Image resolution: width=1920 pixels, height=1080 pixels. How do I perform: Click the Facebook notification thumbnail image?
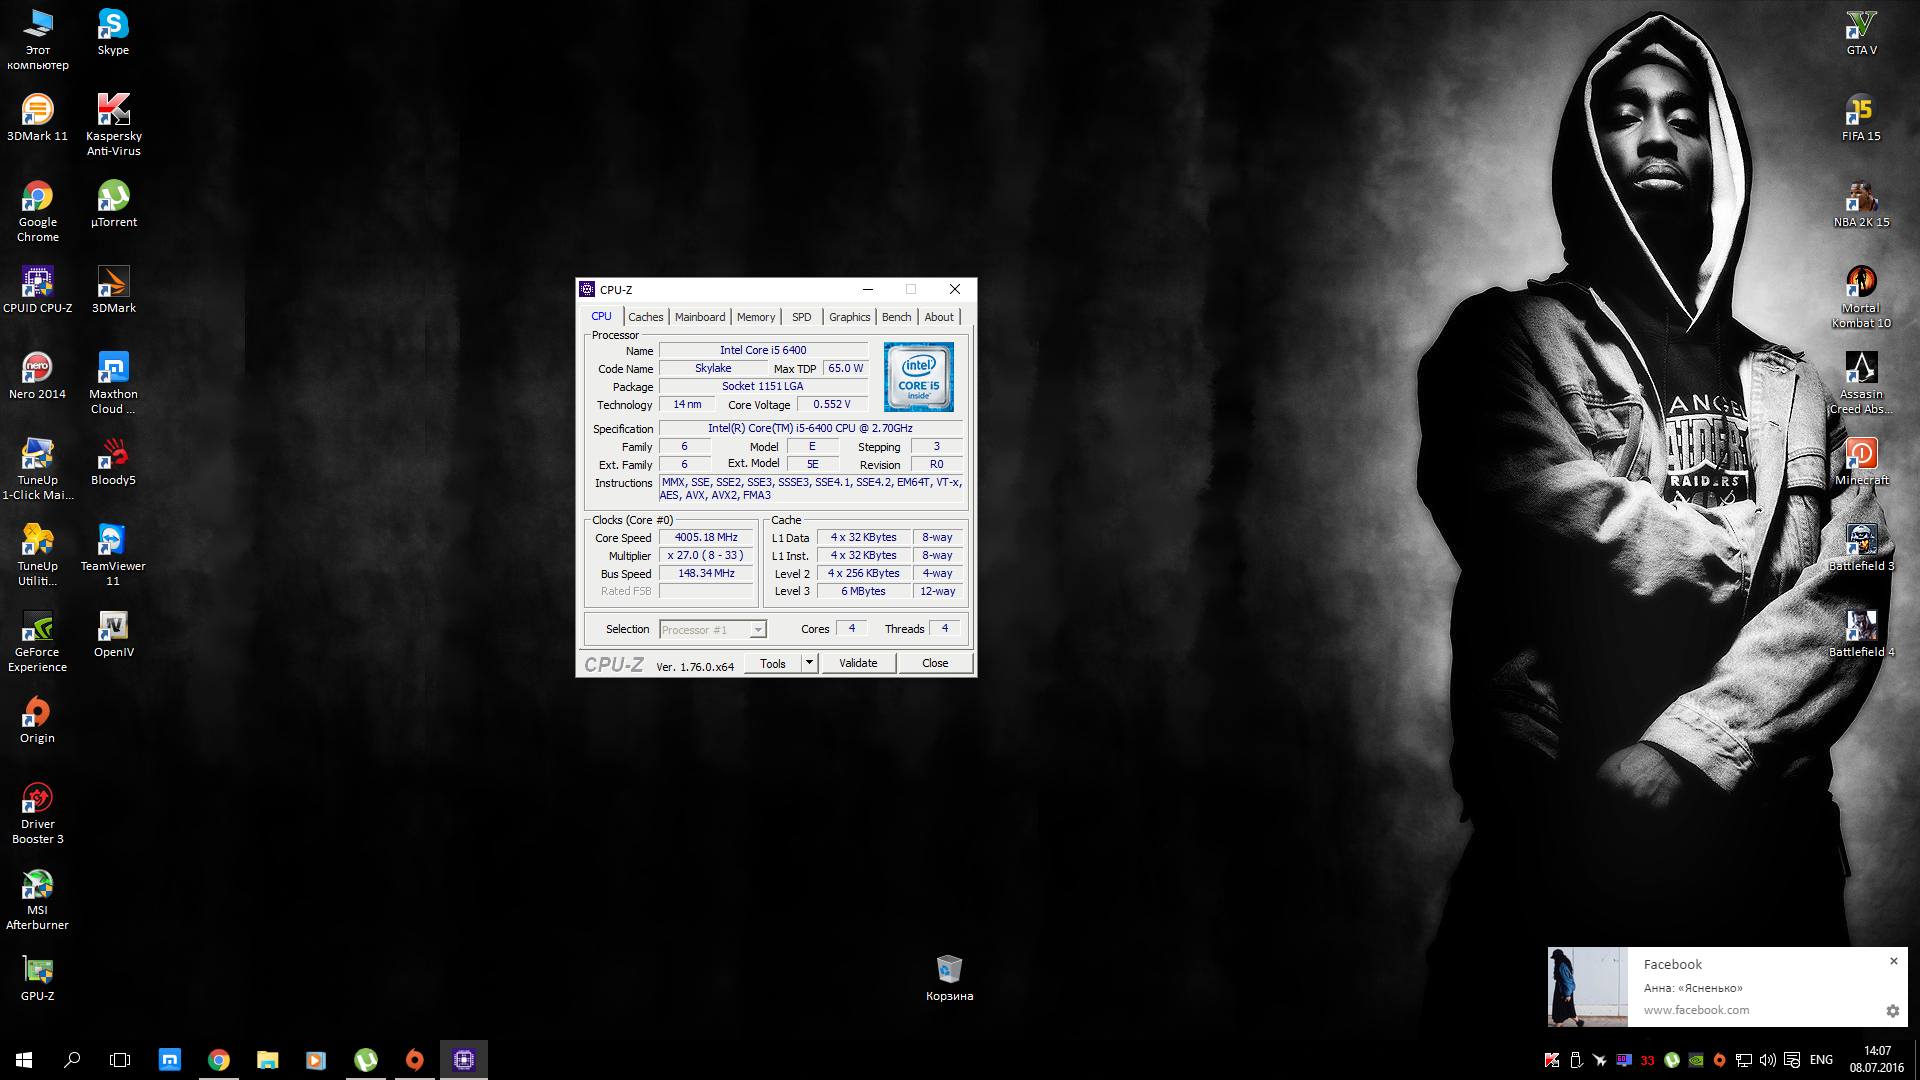(1587, 987)
